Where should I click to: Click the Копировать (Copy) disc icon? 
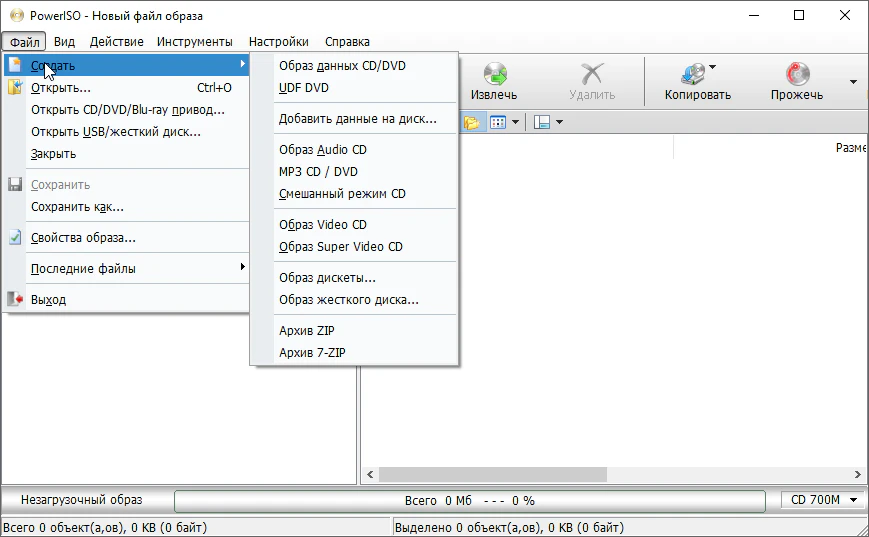pos(692,74)
